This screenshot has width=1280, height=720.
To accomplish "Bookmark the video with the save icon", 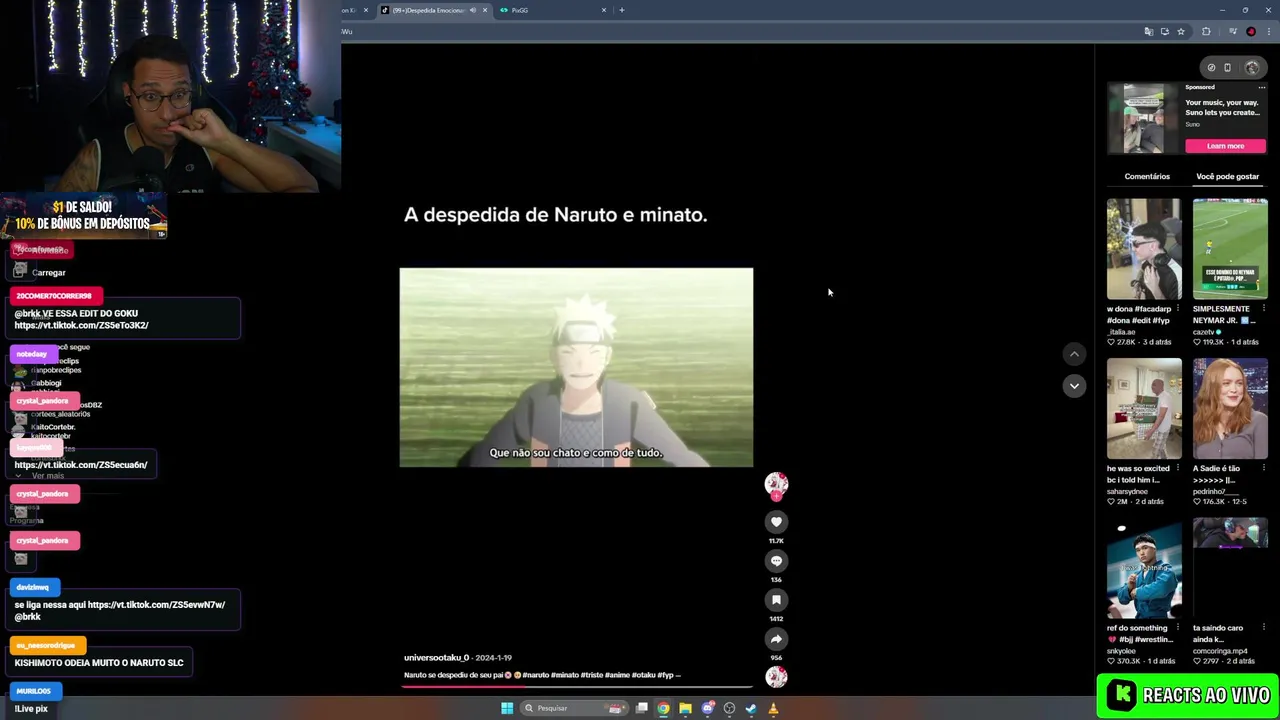I will (776, 600).
